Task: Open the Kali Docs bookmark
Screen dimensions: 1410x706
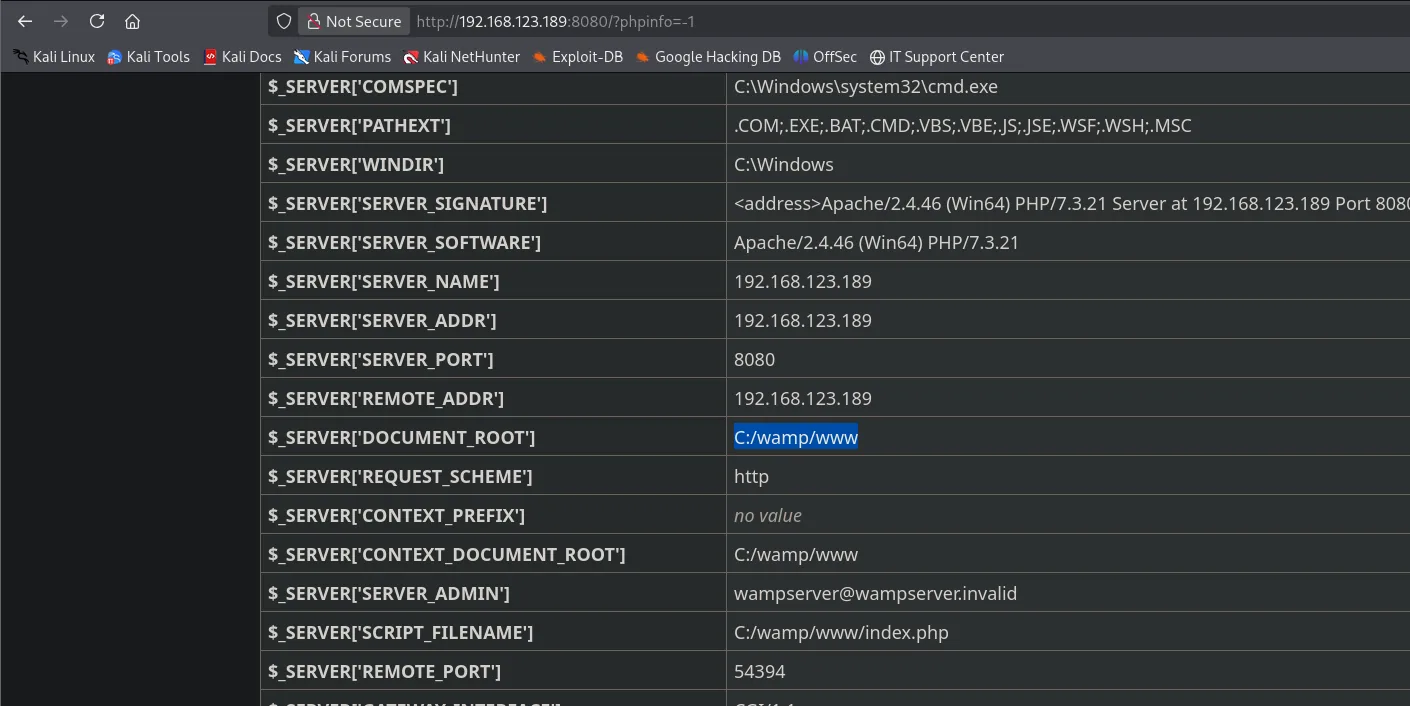Action: pos(242,57)
